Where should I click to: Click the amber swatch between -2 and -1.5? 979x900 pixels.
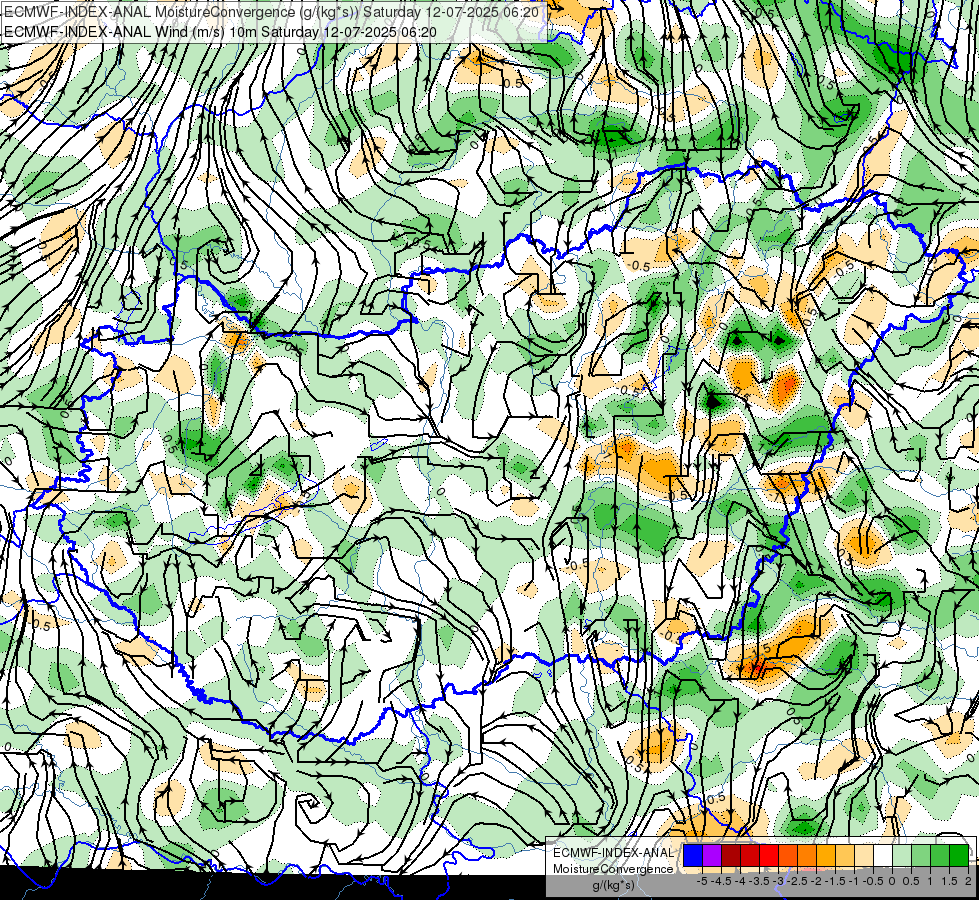click(825, 855)
